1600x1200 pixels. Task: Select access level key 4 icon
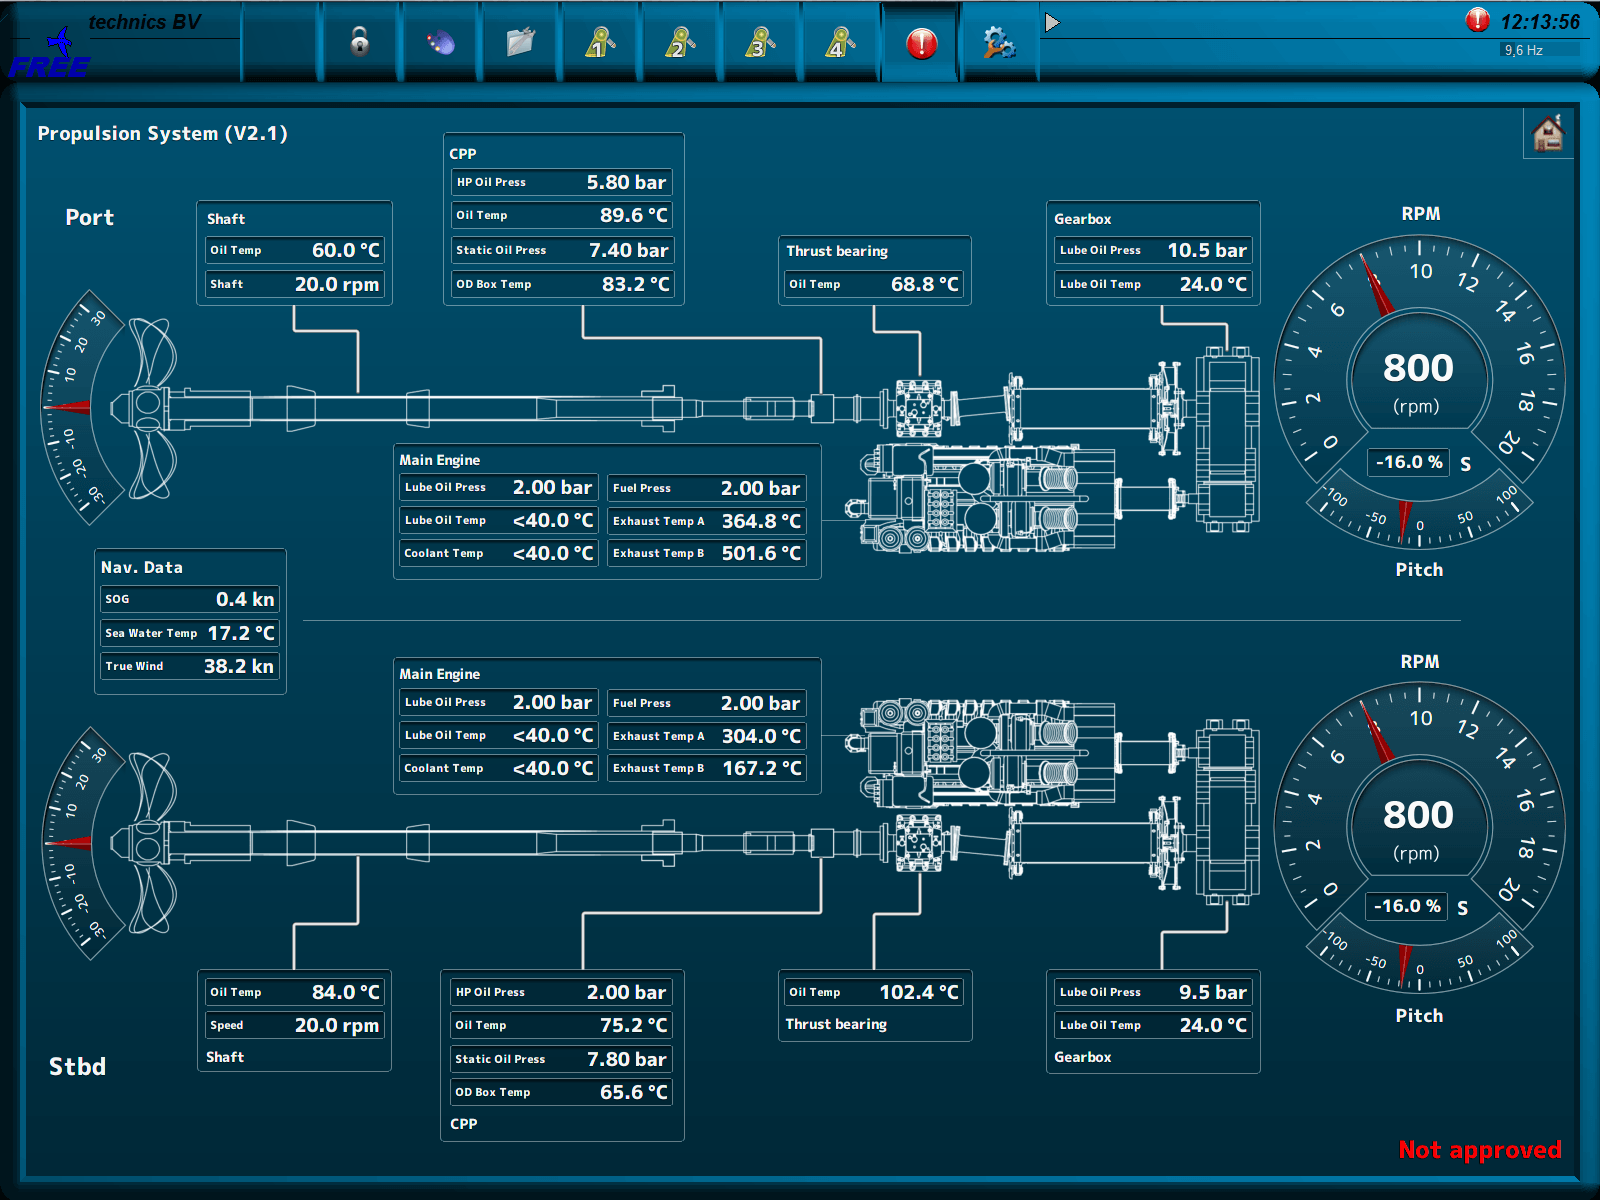[x=841, y=42]
